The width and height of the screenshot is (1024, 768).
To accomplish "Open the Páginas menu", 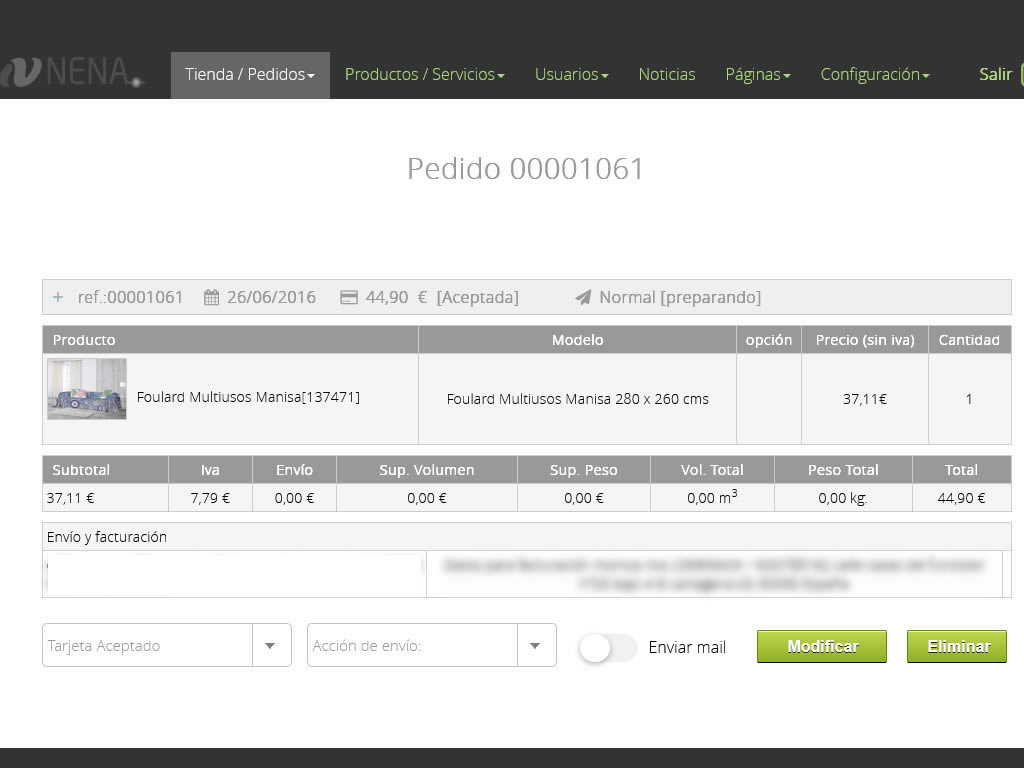I will click(757, 75).
